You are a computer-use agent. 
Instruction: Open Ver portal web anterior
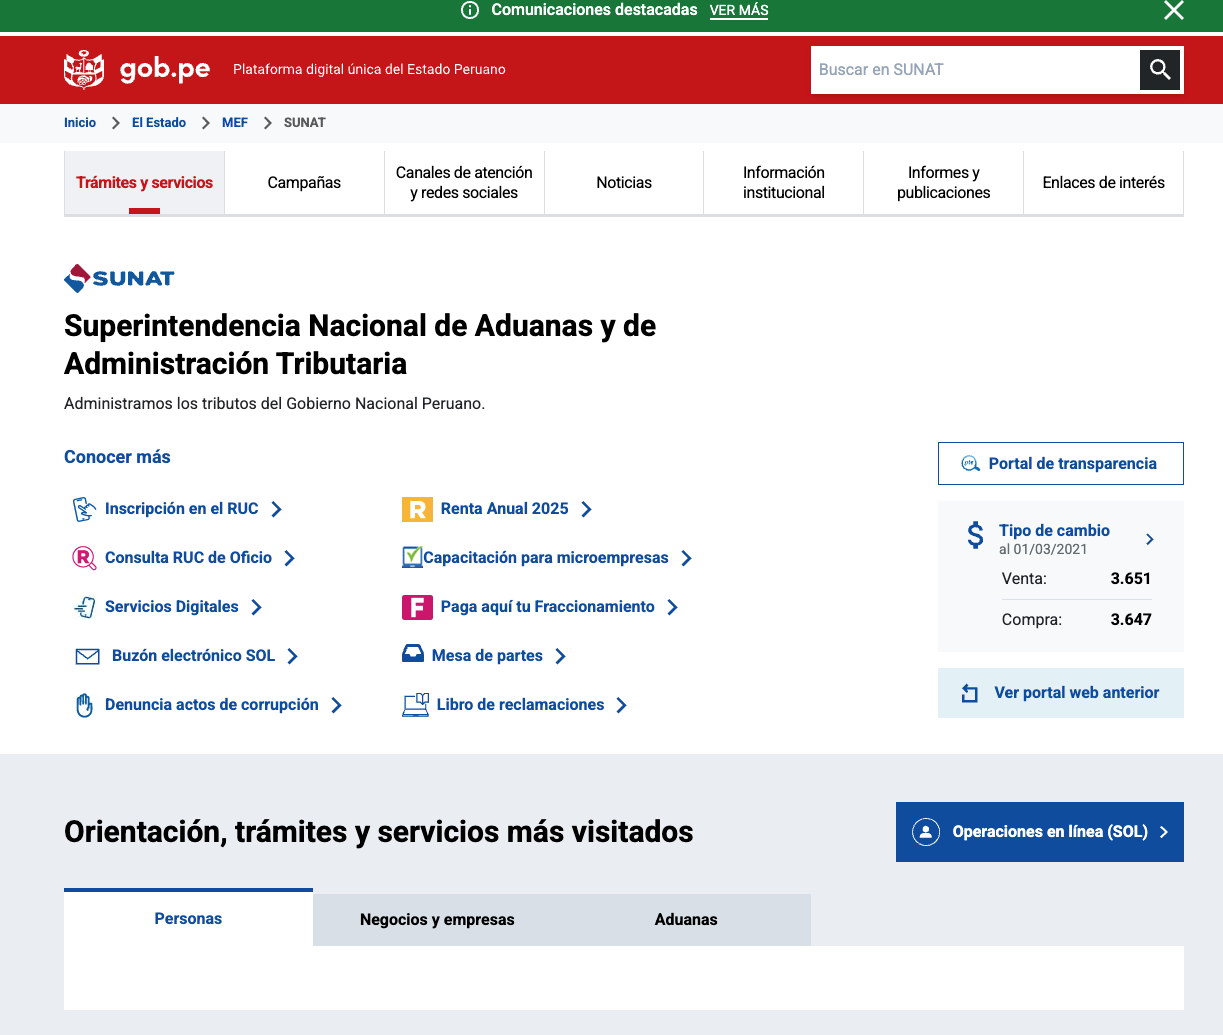click(x=1061, y=693)
